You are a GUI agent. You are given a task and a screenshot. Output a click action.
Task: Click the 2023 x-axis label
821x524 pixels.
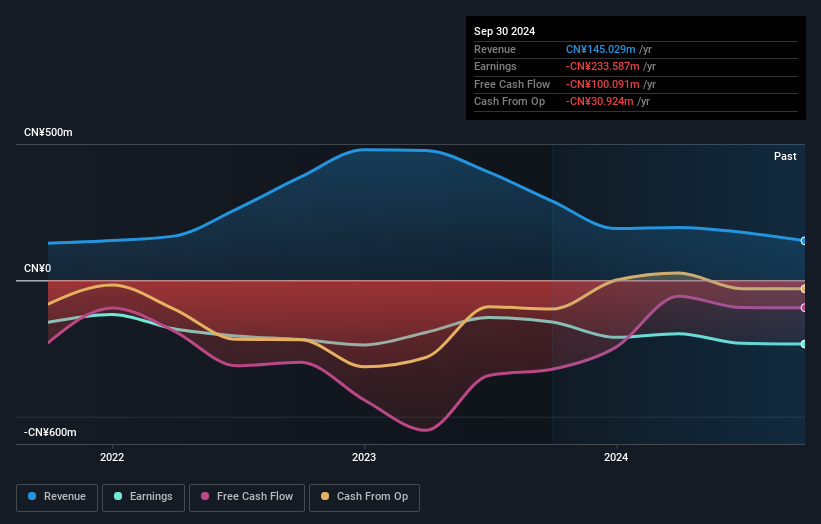click(364, 457)
